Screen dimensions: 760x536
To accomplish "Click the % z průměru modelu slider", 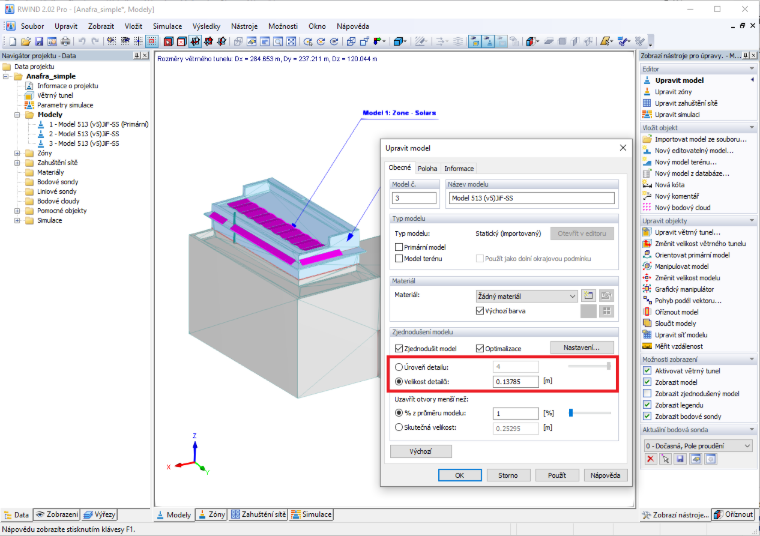I will (590, 413).
